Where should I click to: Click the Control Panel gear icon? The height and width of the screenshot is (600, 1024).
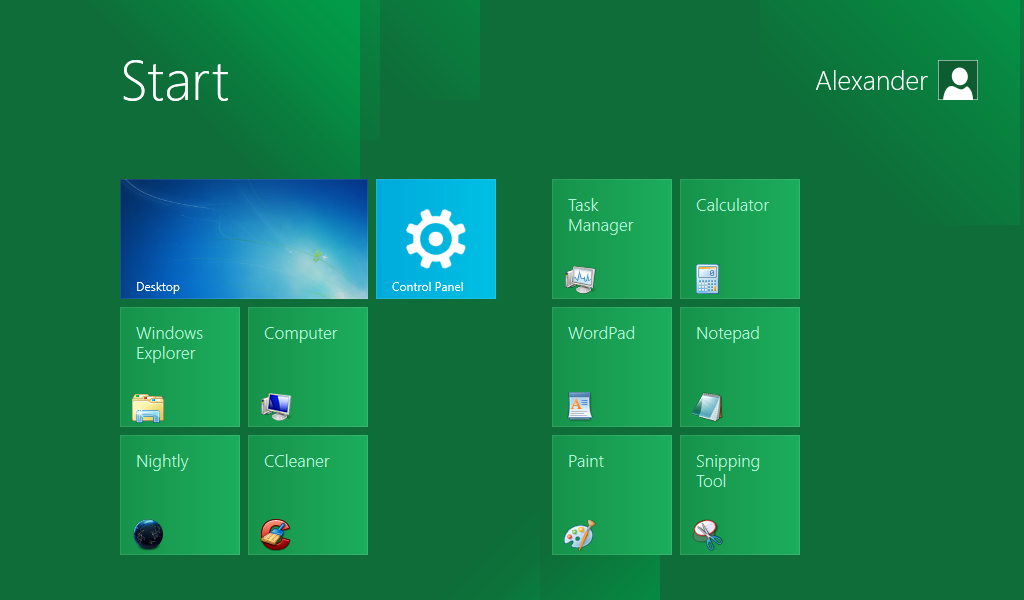coord(436,238)
